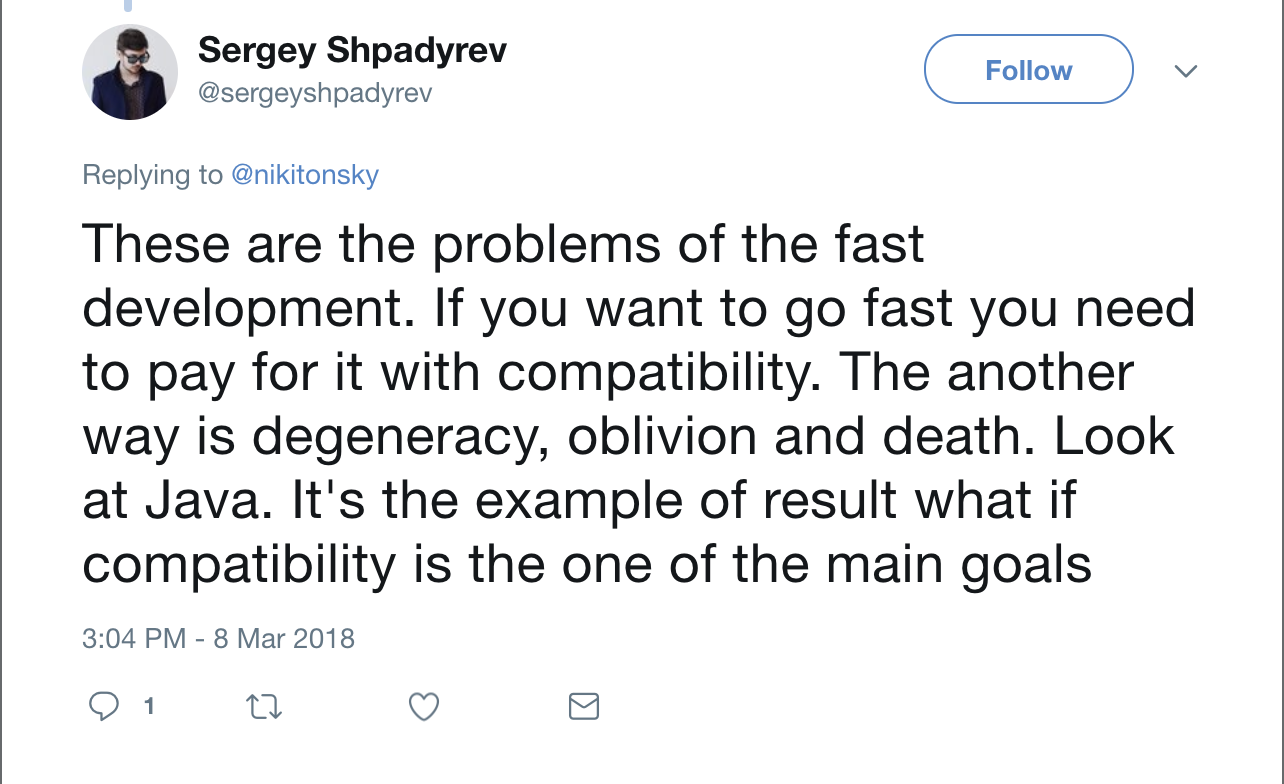
Task: Like the tweet with the heart icon
Action: click(424, 707)
